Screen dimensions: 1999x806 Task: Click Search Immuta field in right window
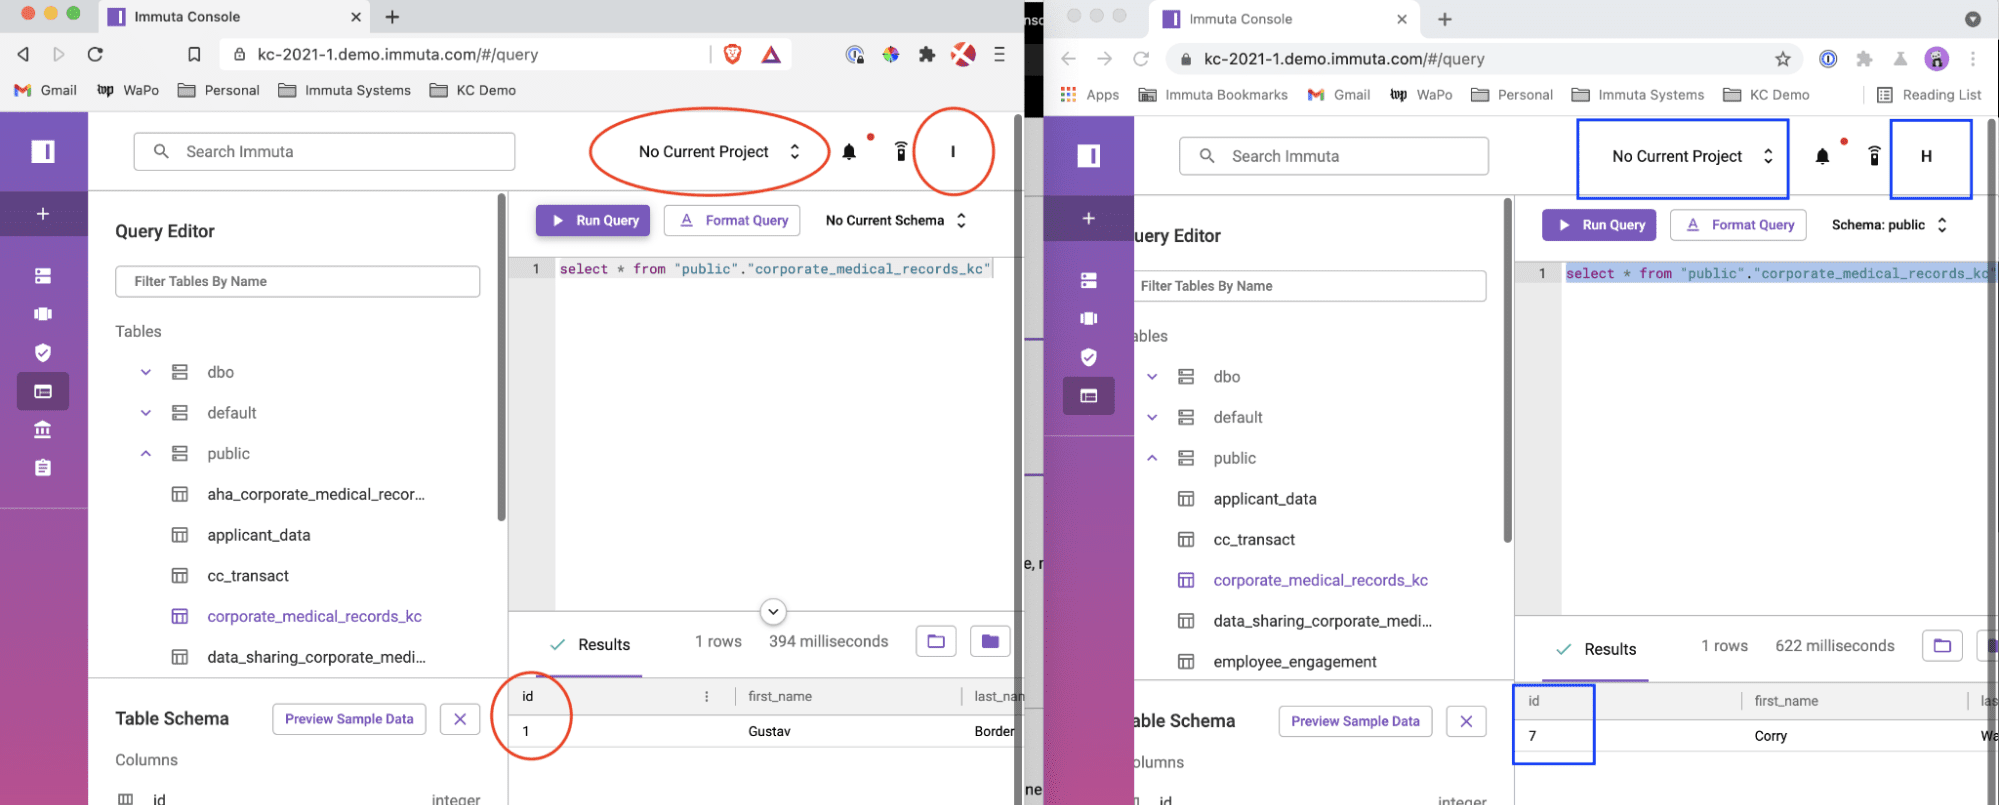click(x=1334, y=156)
